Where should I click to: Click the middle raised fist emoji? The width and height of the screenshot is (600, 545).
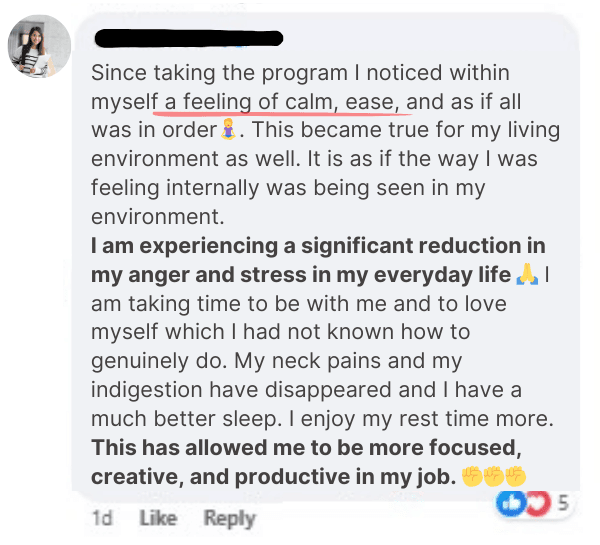point(493,477)
